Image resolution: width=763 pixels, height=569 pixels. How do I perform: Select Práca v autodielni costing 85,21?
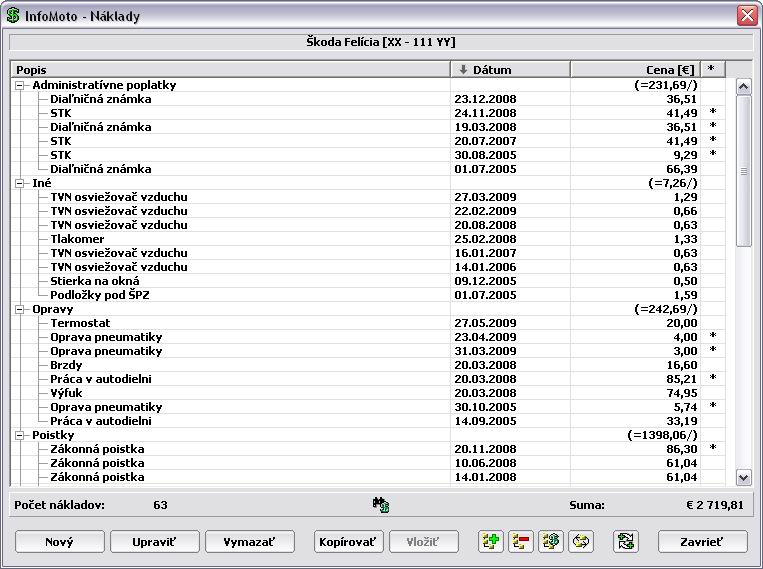tap(368, 379)
